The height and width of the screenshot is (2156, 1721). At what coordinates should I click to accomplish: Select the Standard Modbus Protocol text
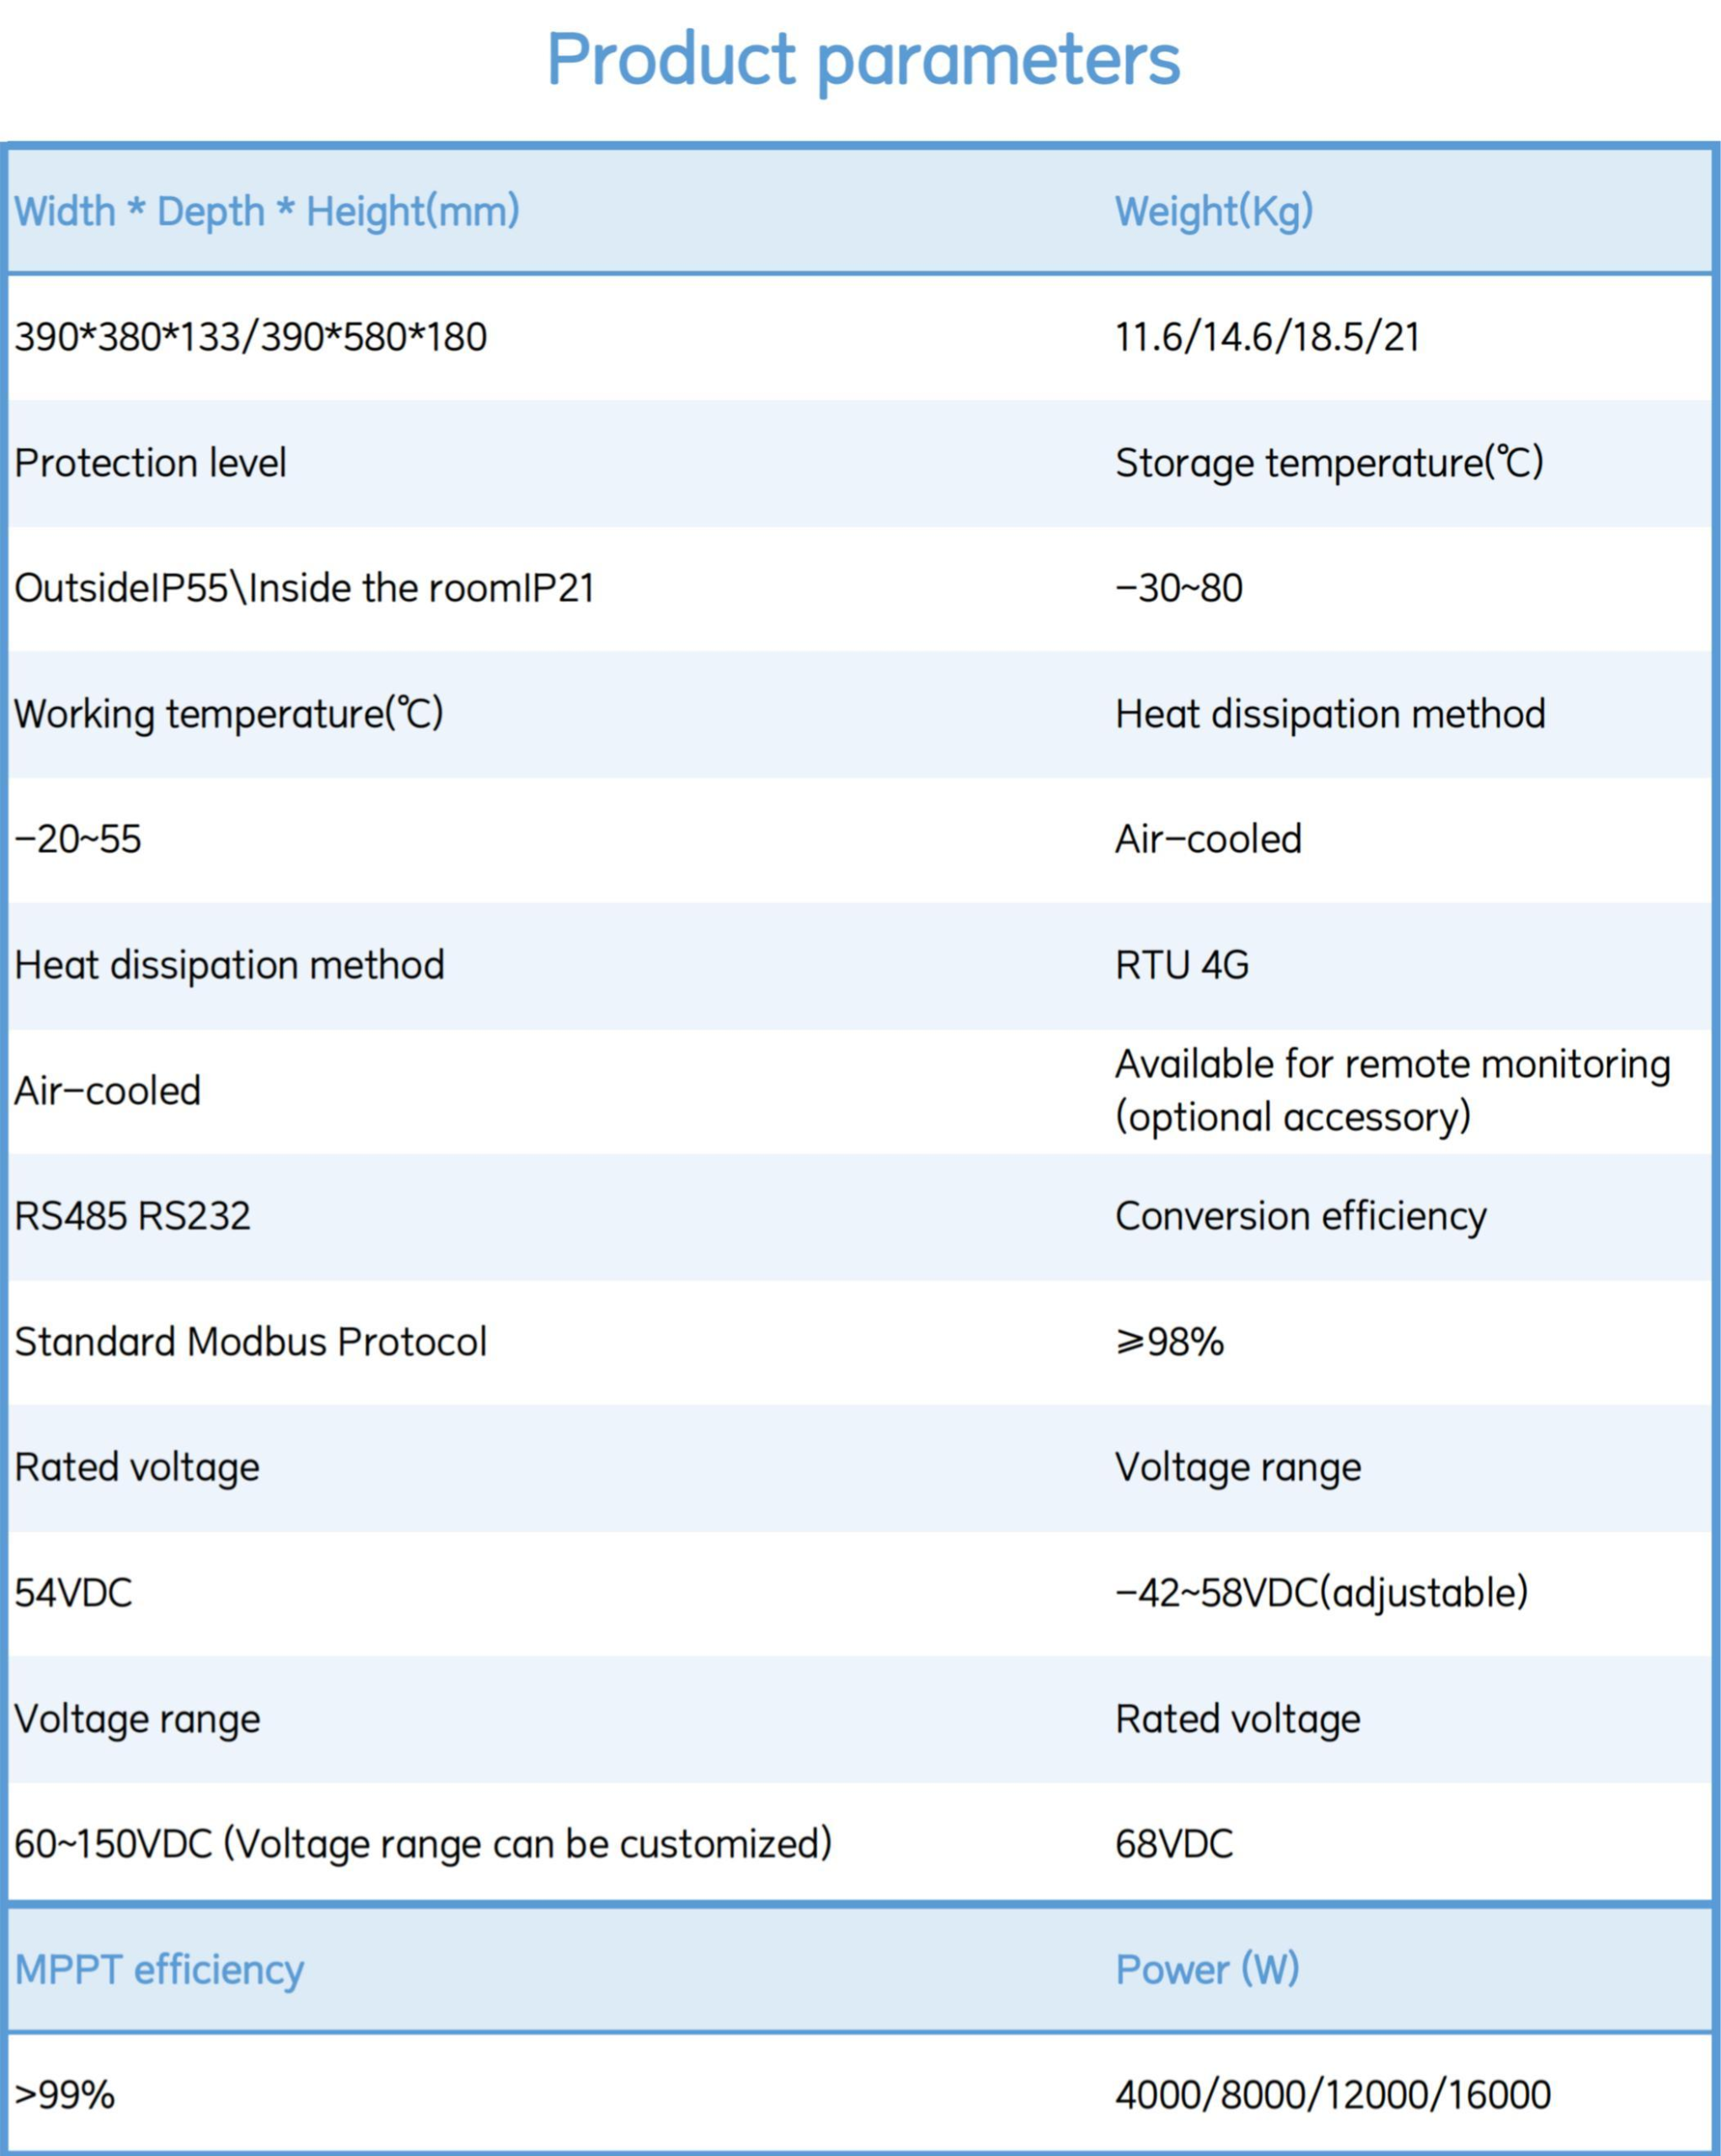pos(250,1342)
